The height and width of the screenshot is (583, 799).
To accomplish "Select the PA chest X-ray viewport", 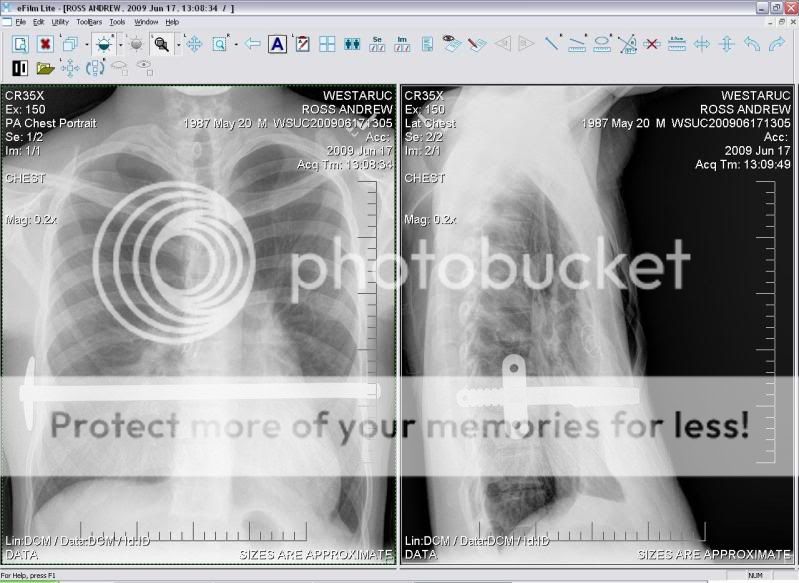I will point(198,324).
